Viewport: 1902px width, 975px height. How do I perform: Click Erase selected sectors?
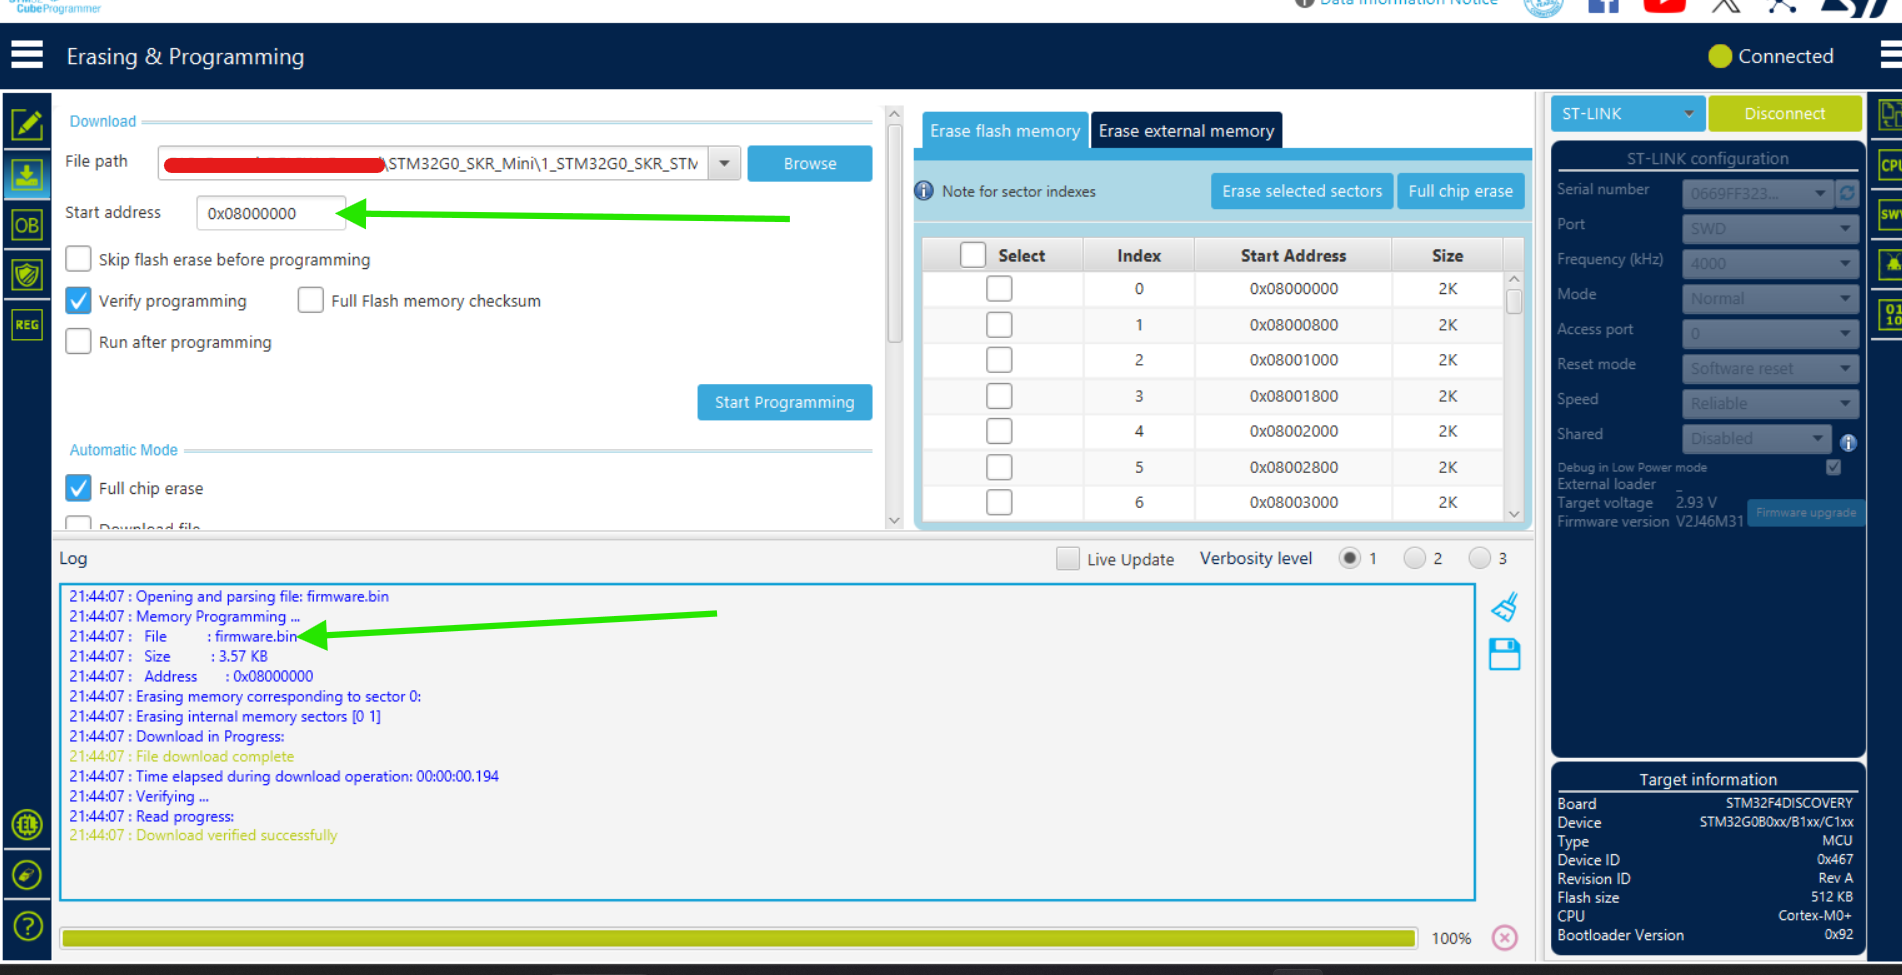pyautogui.click(x=1301, y=191)
